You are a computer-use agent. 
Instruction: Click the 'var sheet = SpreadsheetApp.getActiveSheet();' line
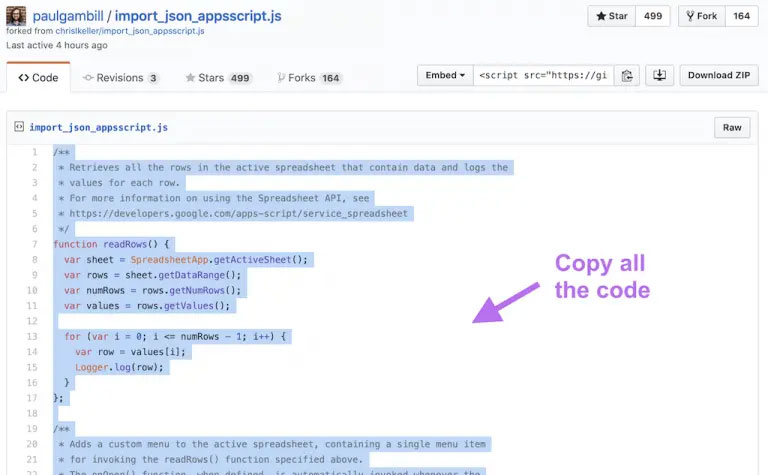pyautogui.click(x=186, y=260)
